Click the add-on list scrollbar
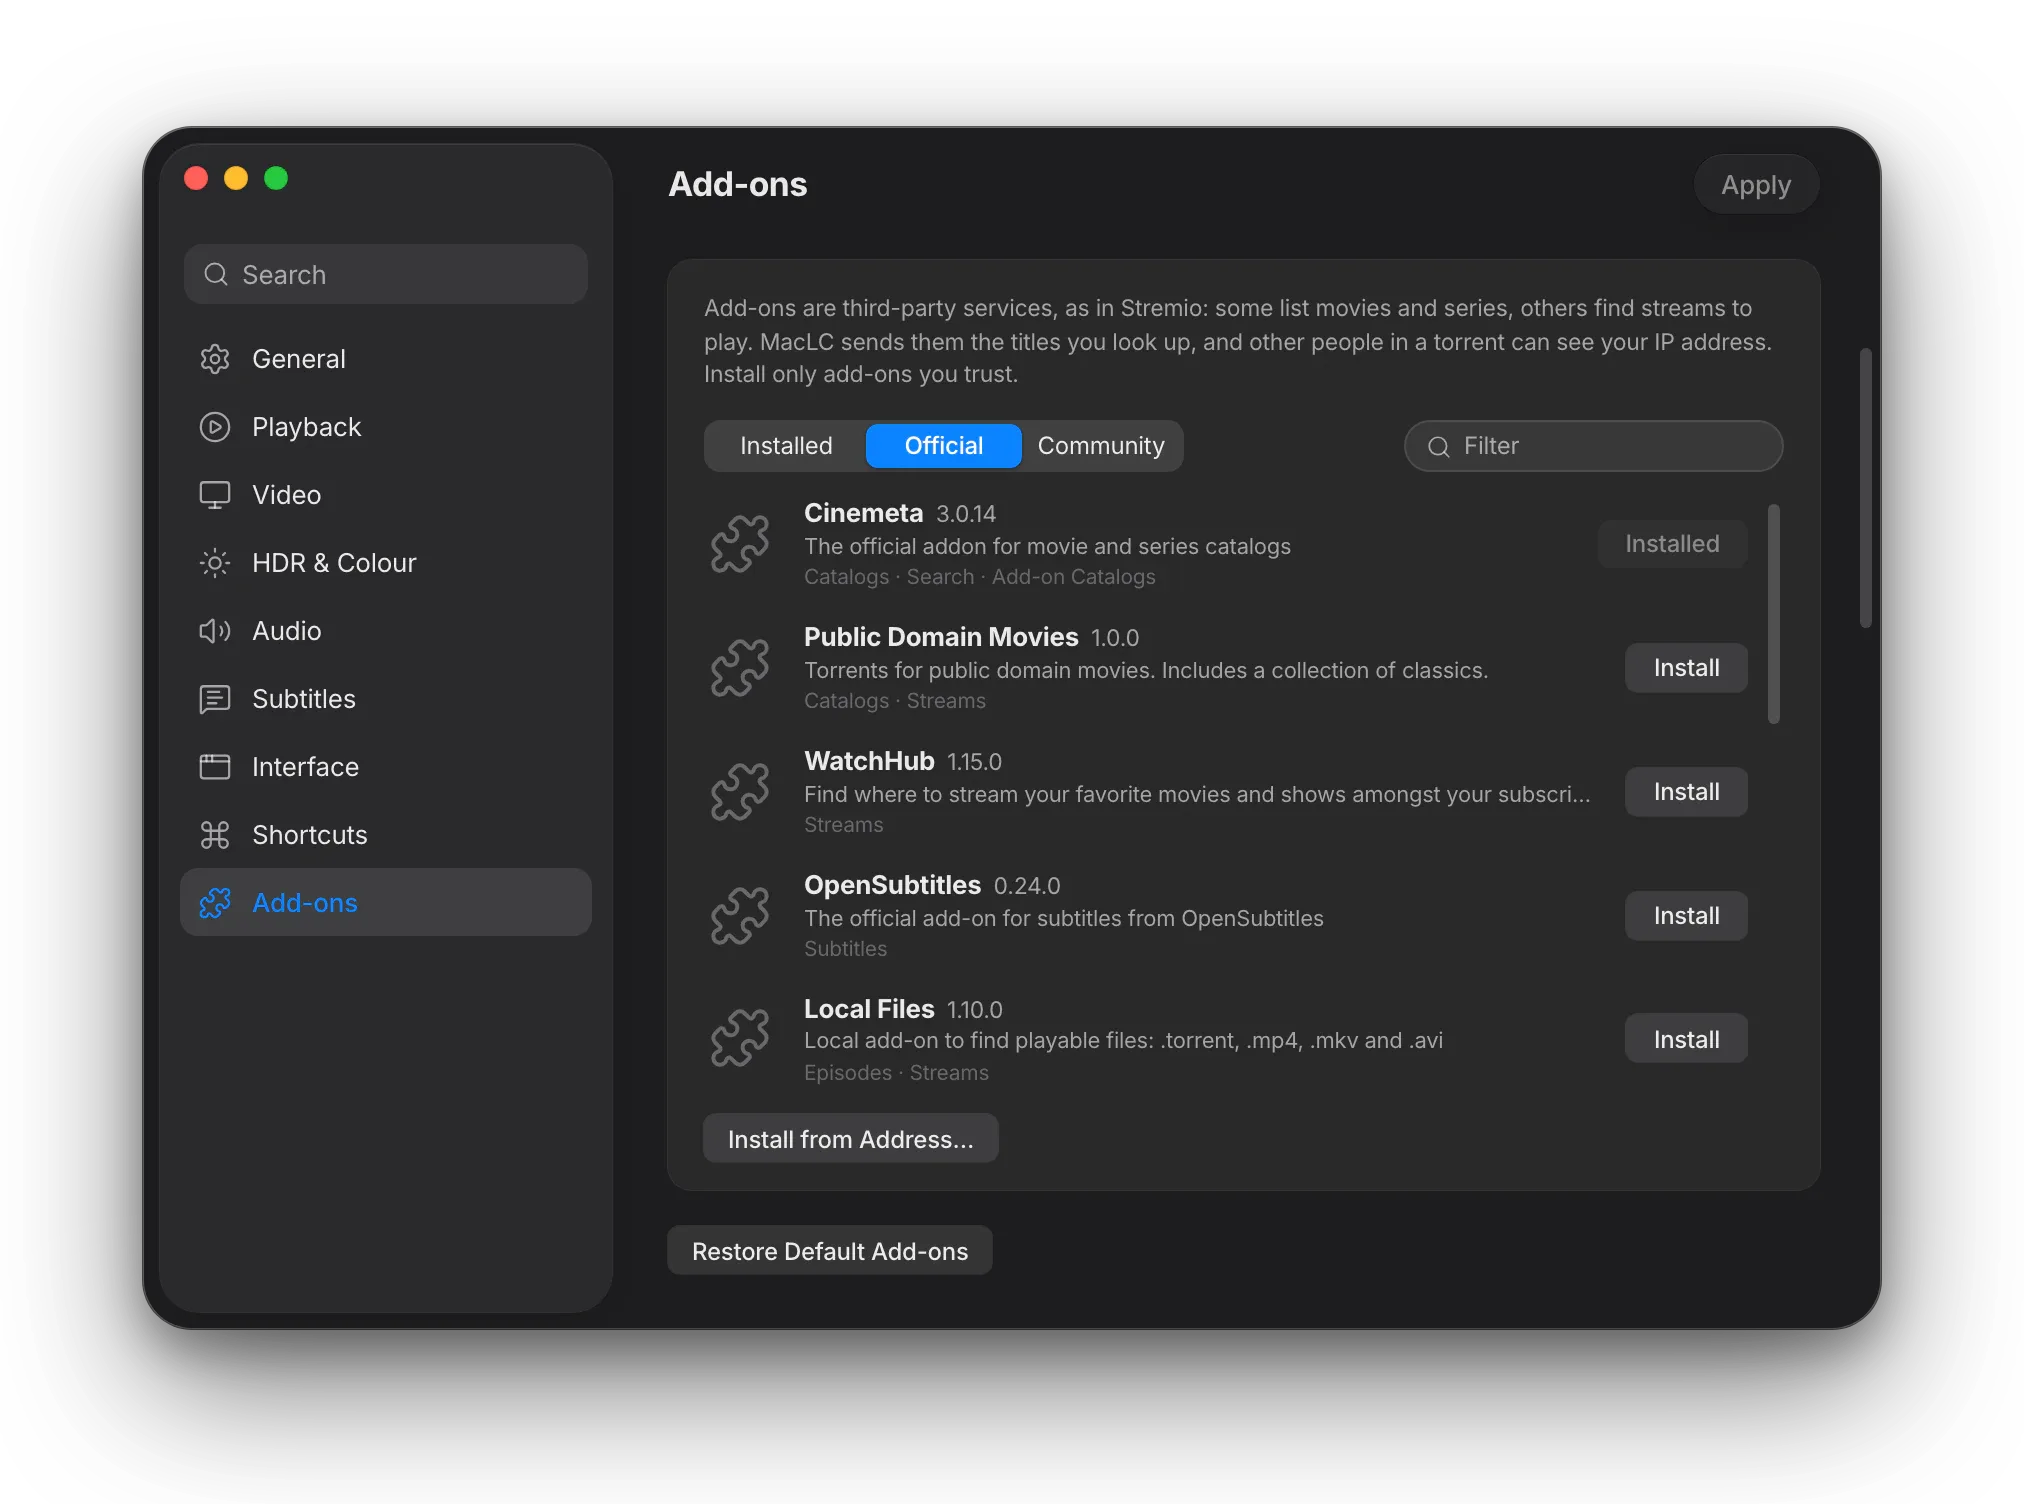This screenshot has height=1504, width=2024. click(x=1774, y=614)
